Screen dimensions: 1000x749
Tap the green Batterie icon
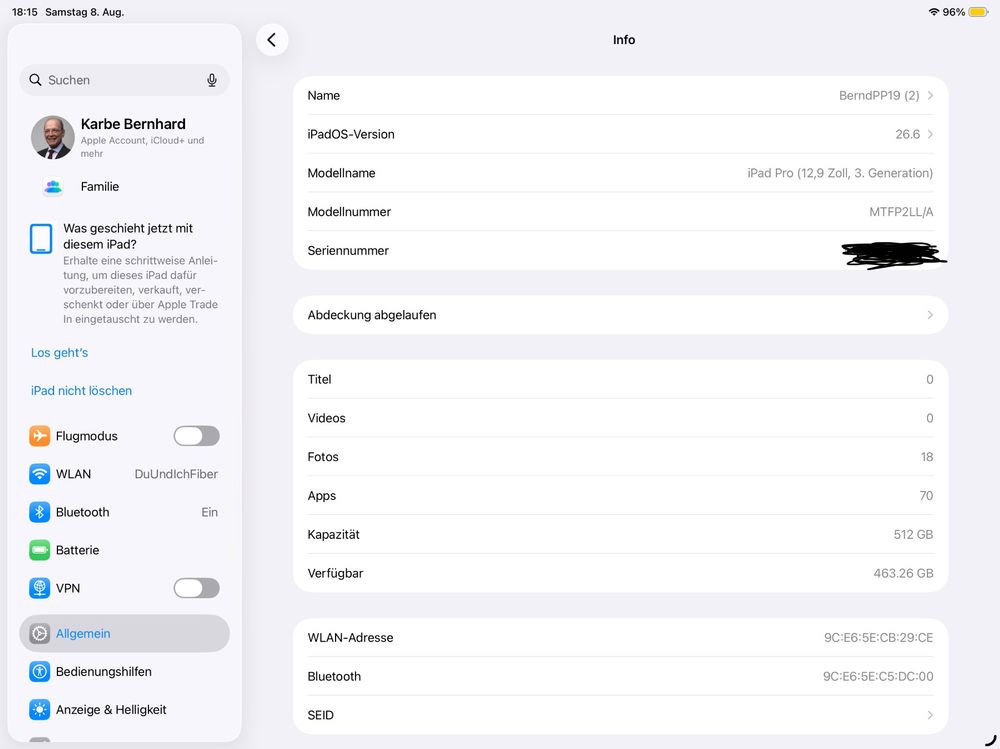40,550
